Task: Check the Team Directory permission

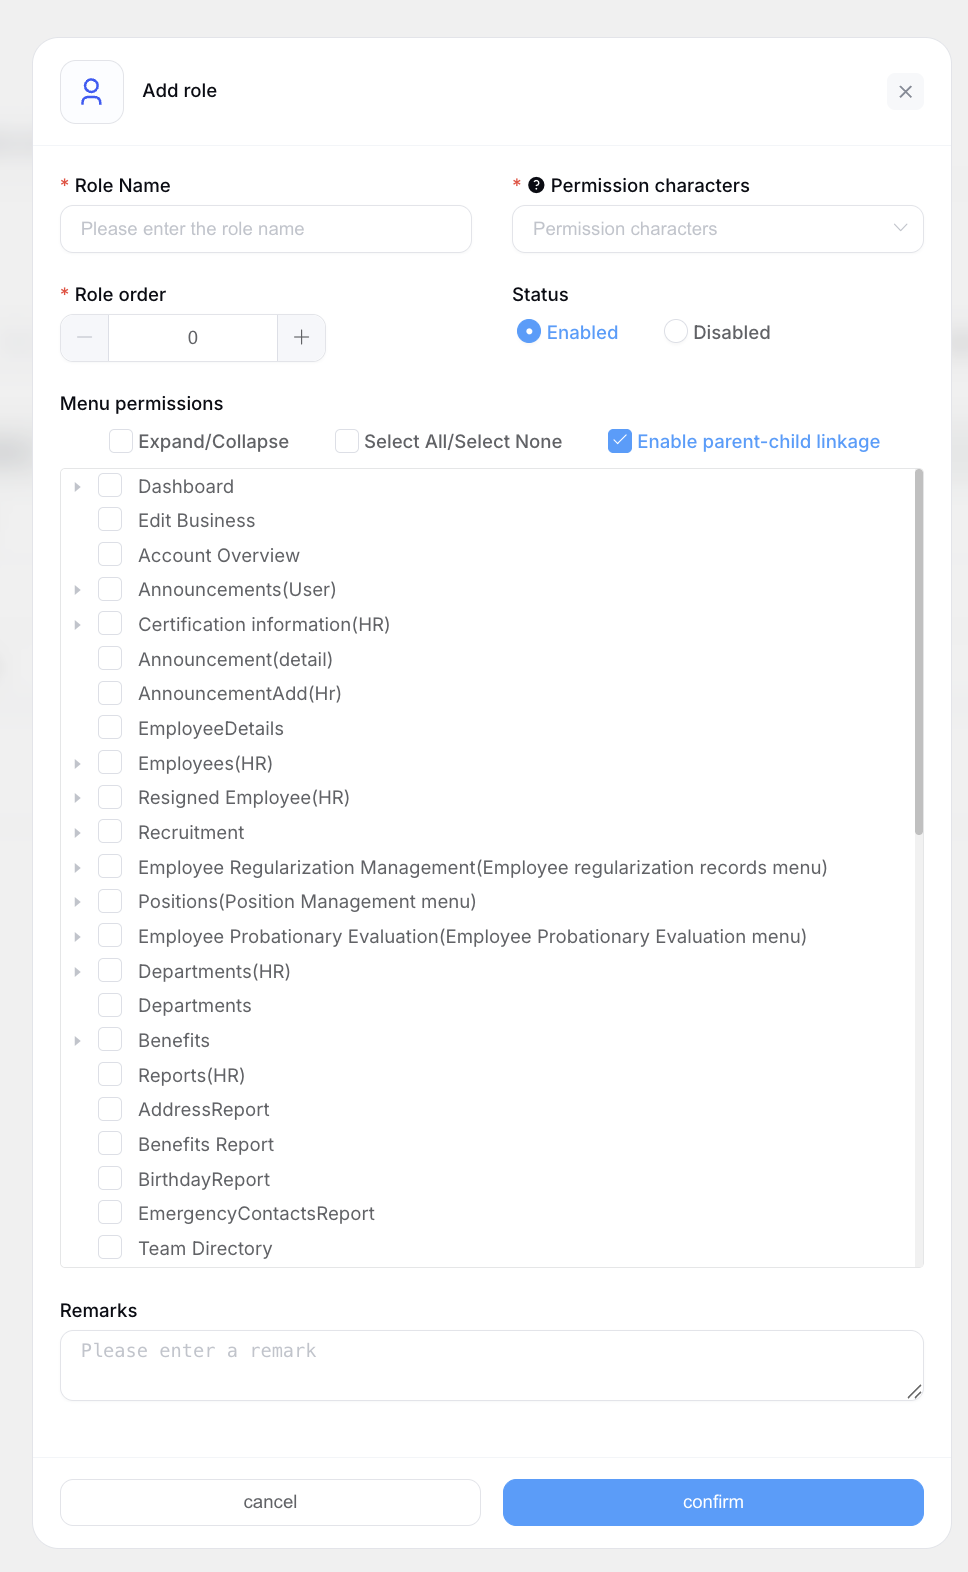Action: [x=110, y=1248]
